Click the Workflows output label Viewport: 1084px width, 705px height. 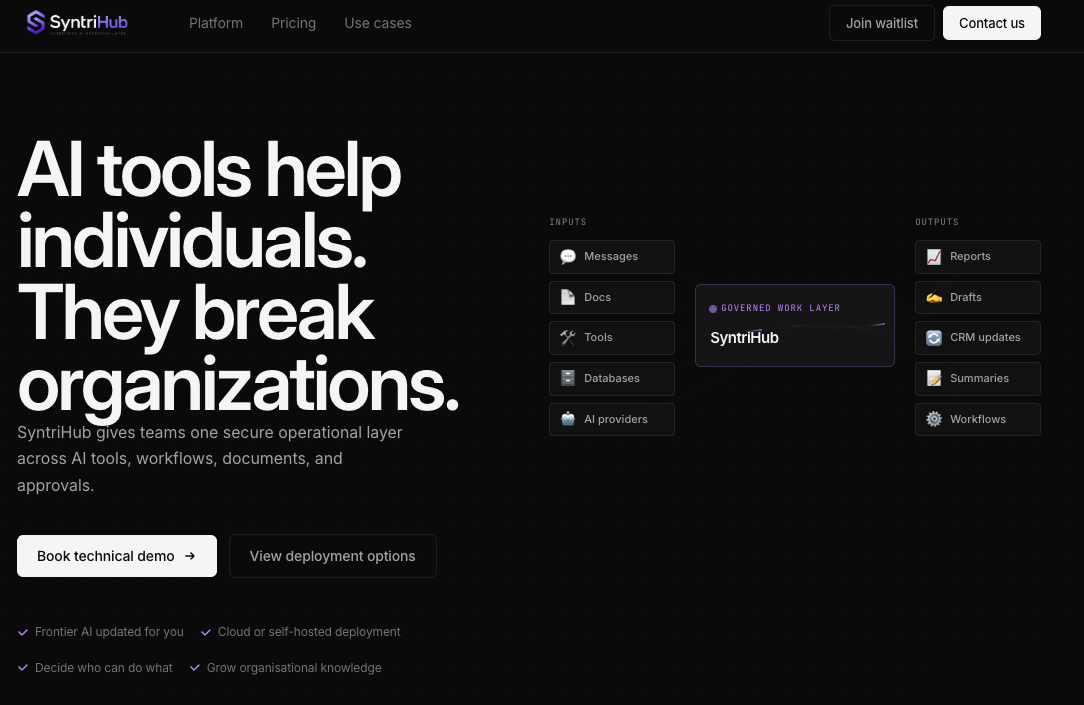point(978,419)
